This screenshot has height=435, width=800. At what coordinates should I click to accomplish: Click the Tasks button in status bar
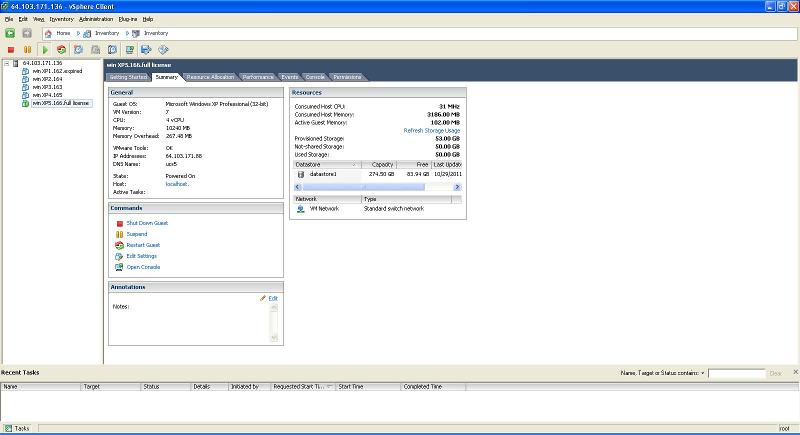pos(17,428)
